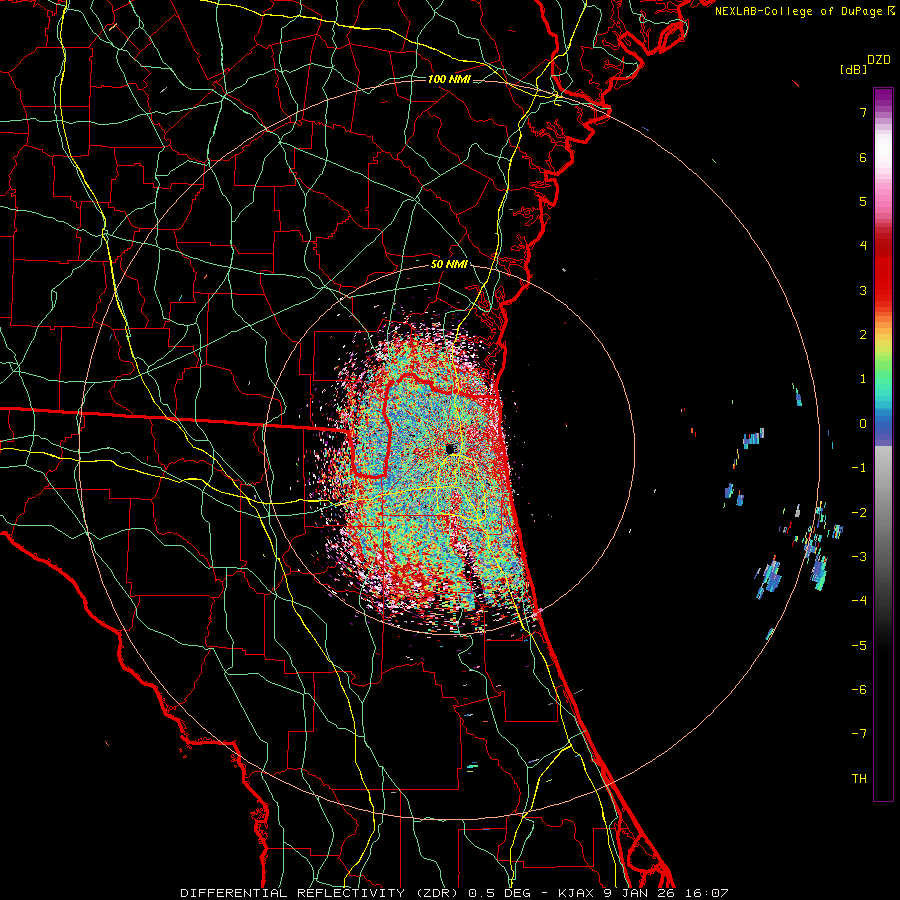Click the color scale value -5
The width and height of the screenshot is (900, 900).
[x=859, y=645]
